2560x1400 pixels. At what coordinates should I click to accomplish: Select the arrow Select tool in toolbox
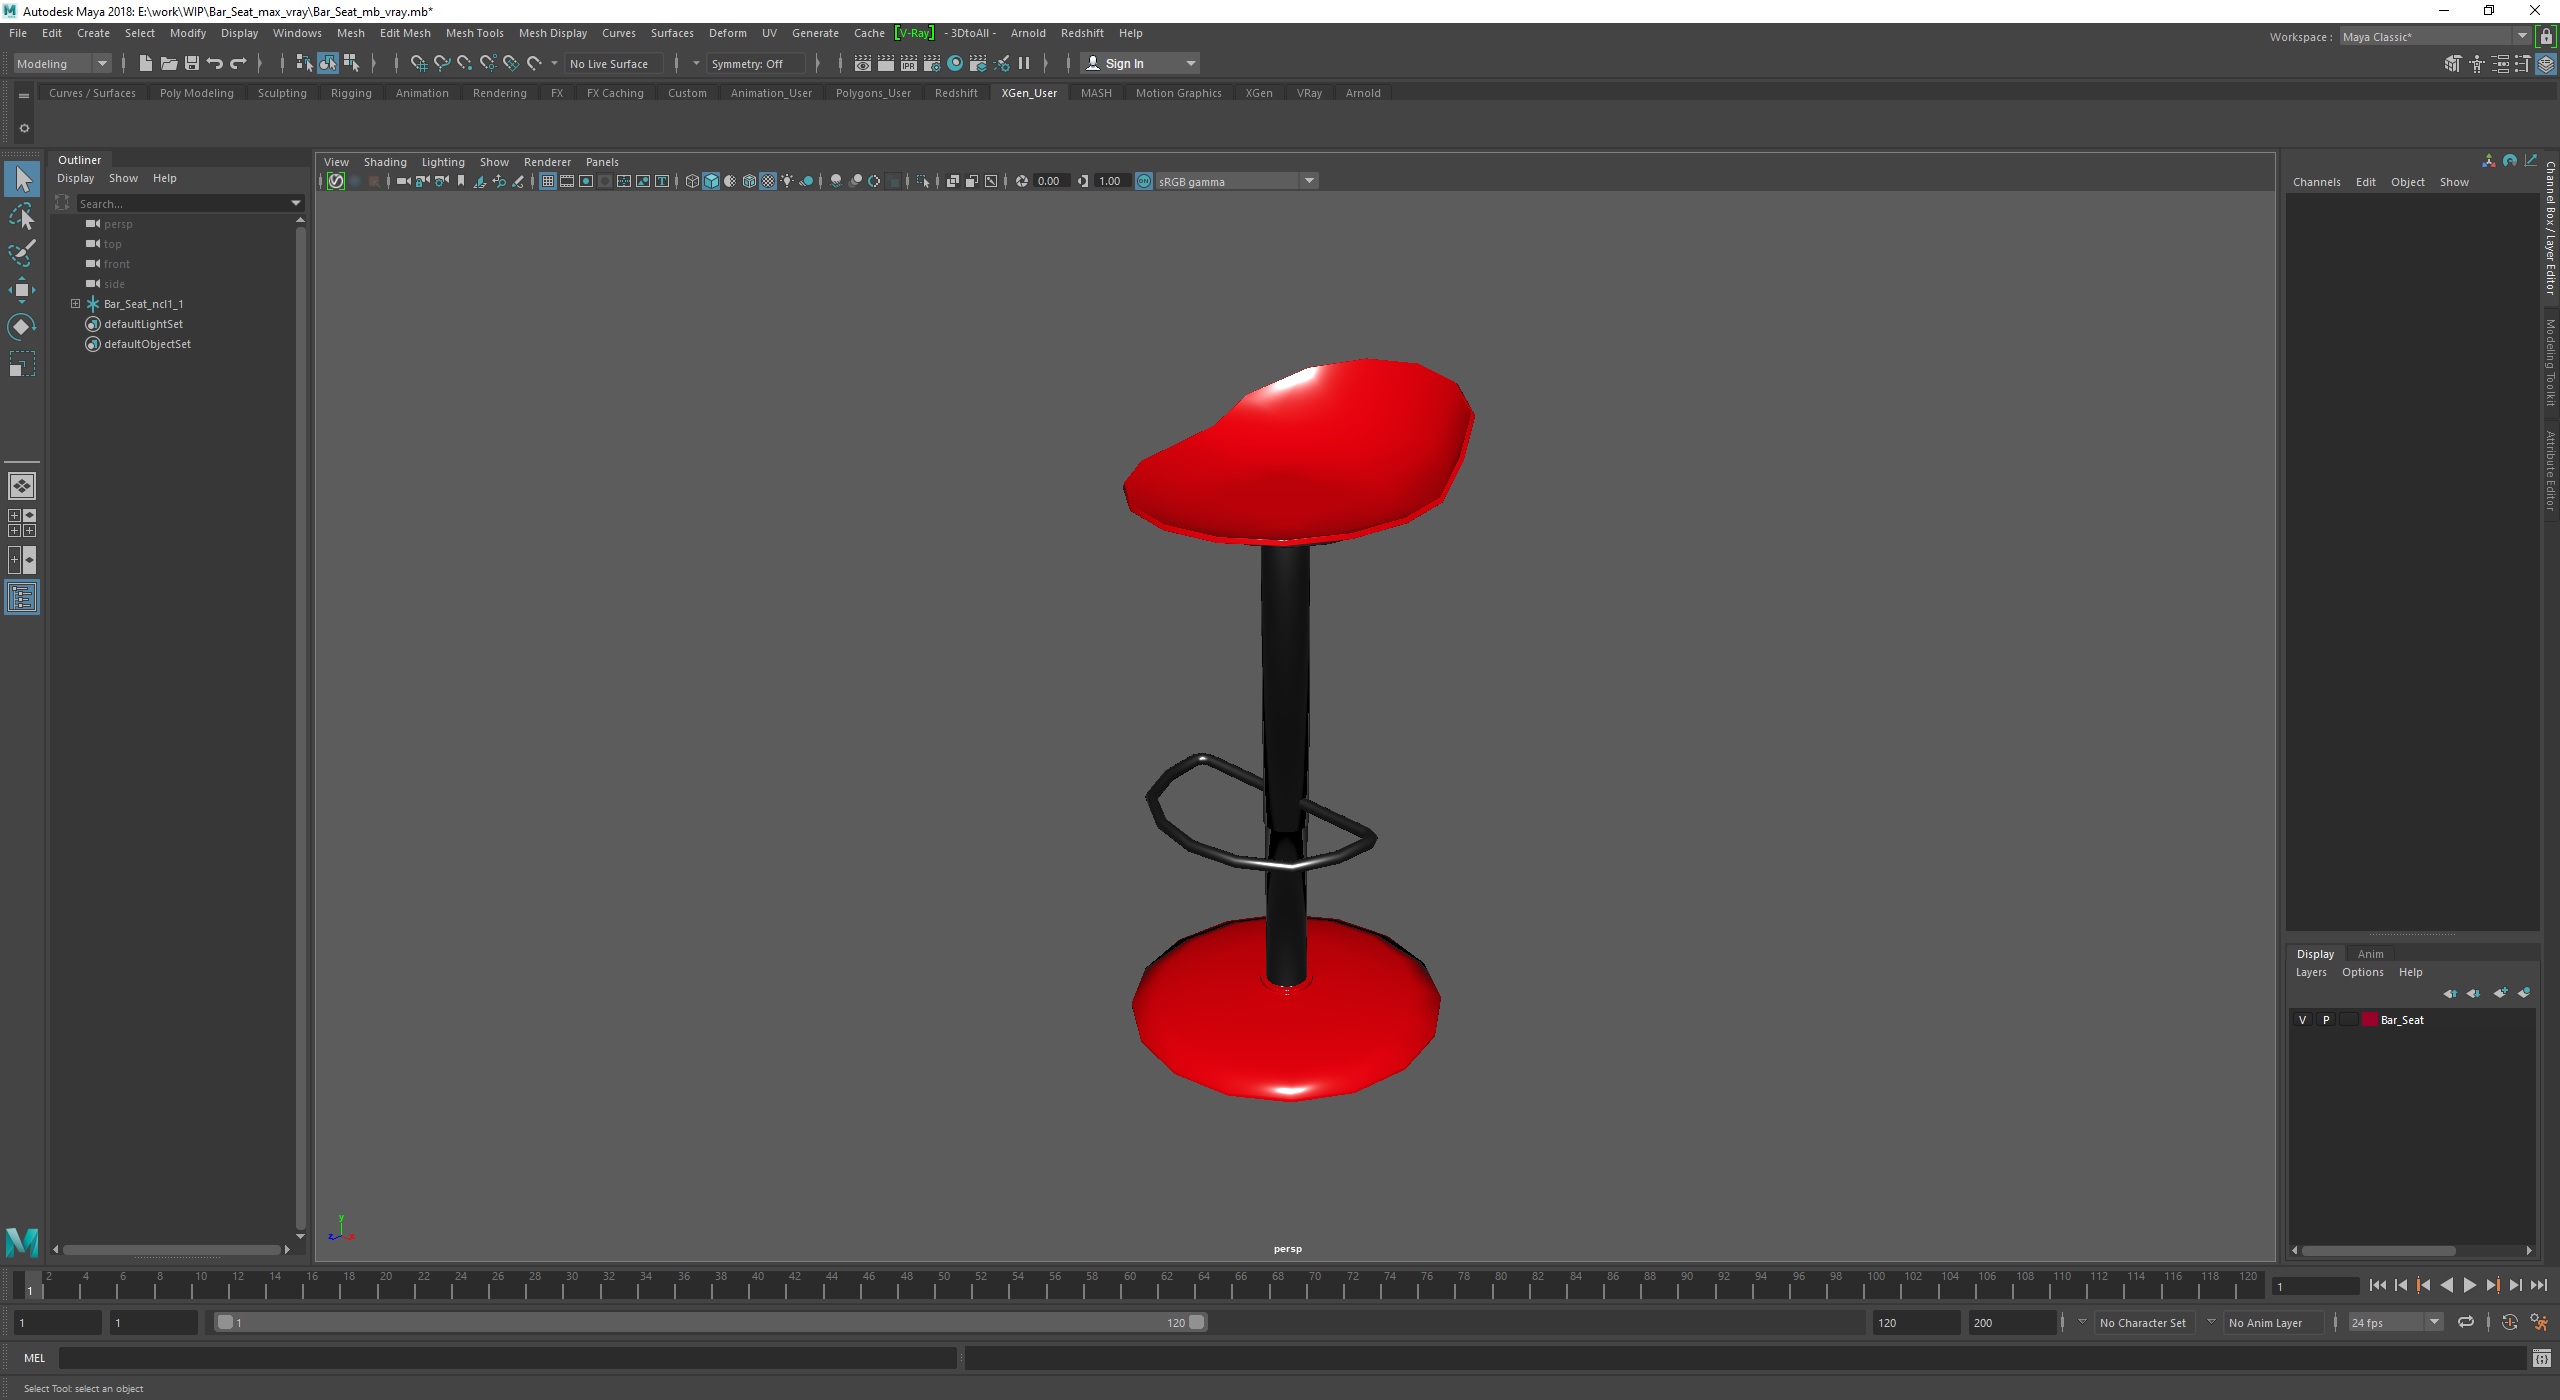[22, 180]
